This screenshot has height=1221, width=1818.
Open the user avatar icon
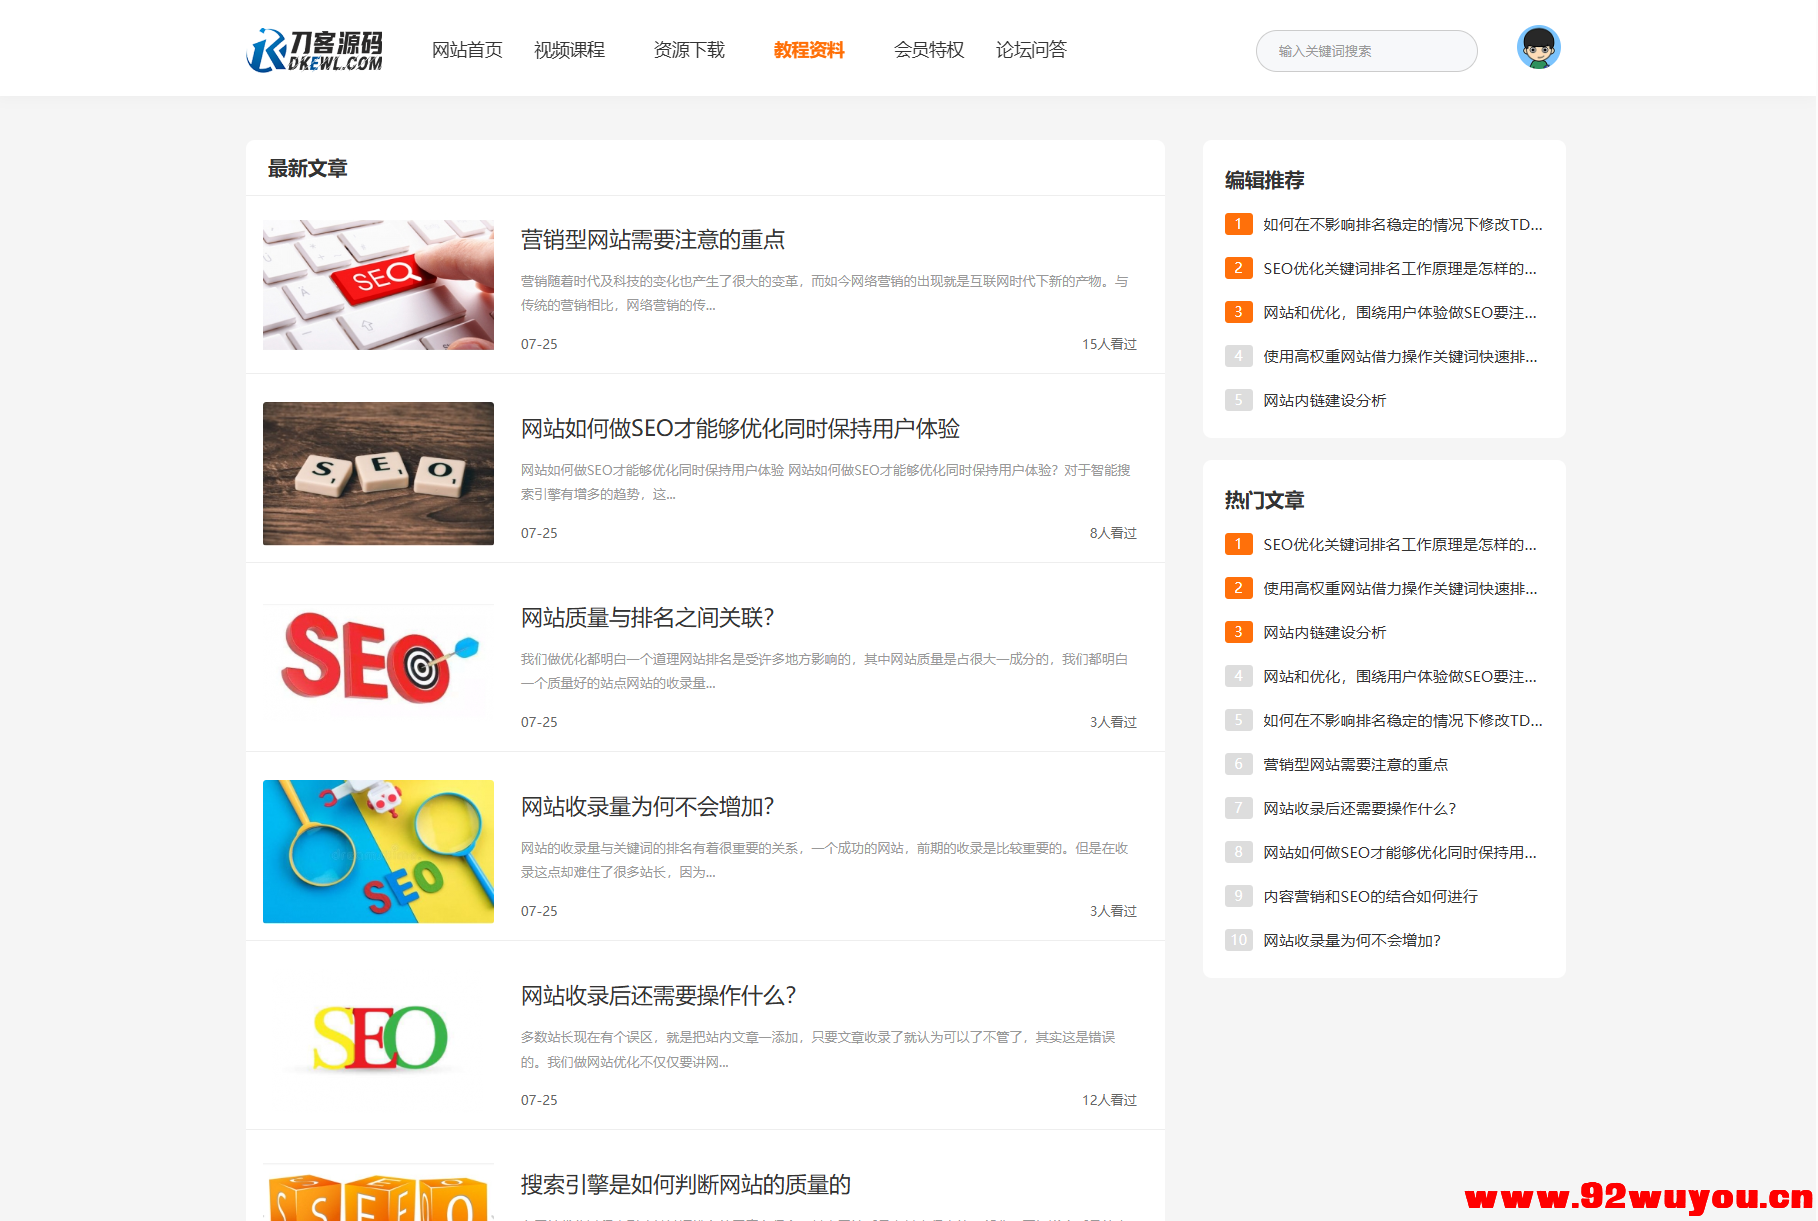point(1539,47)
